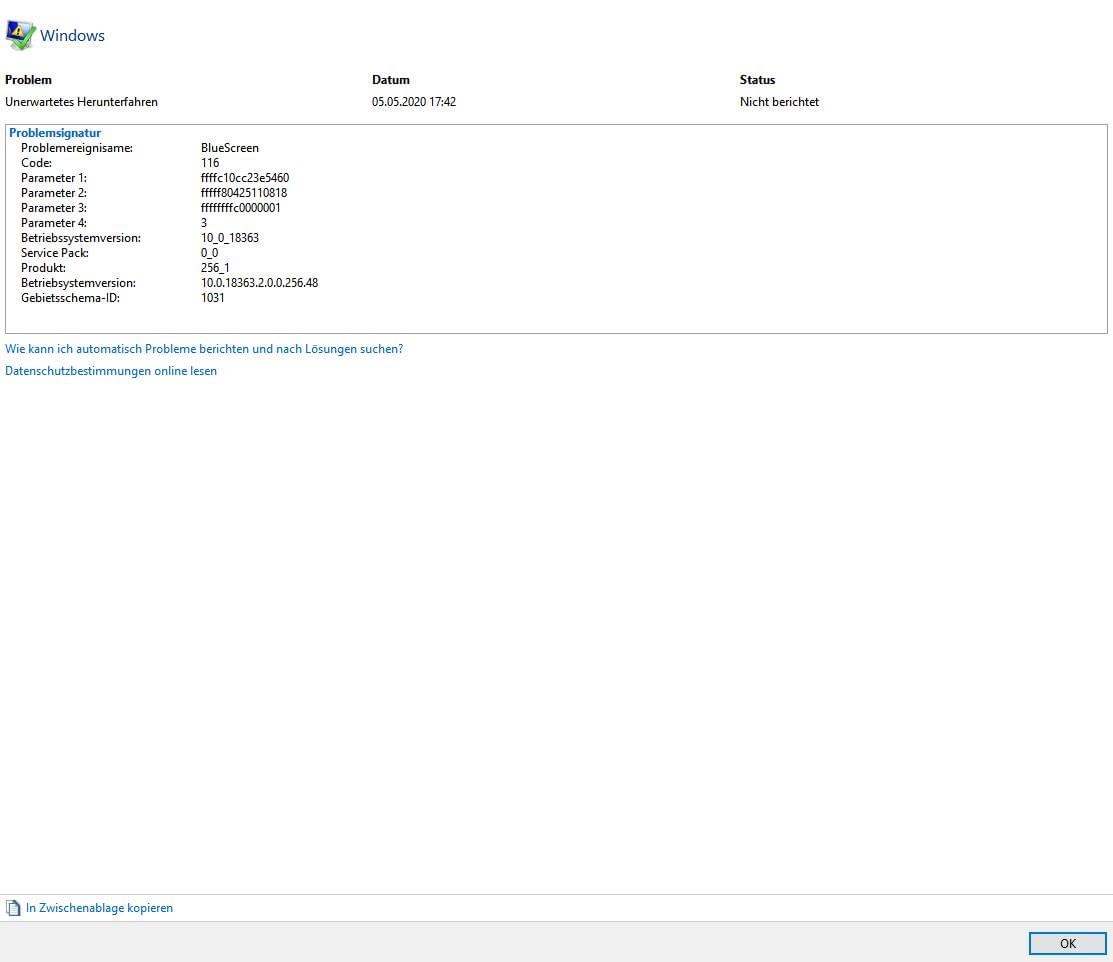Click the 'Windows' title text

(72, 35)
